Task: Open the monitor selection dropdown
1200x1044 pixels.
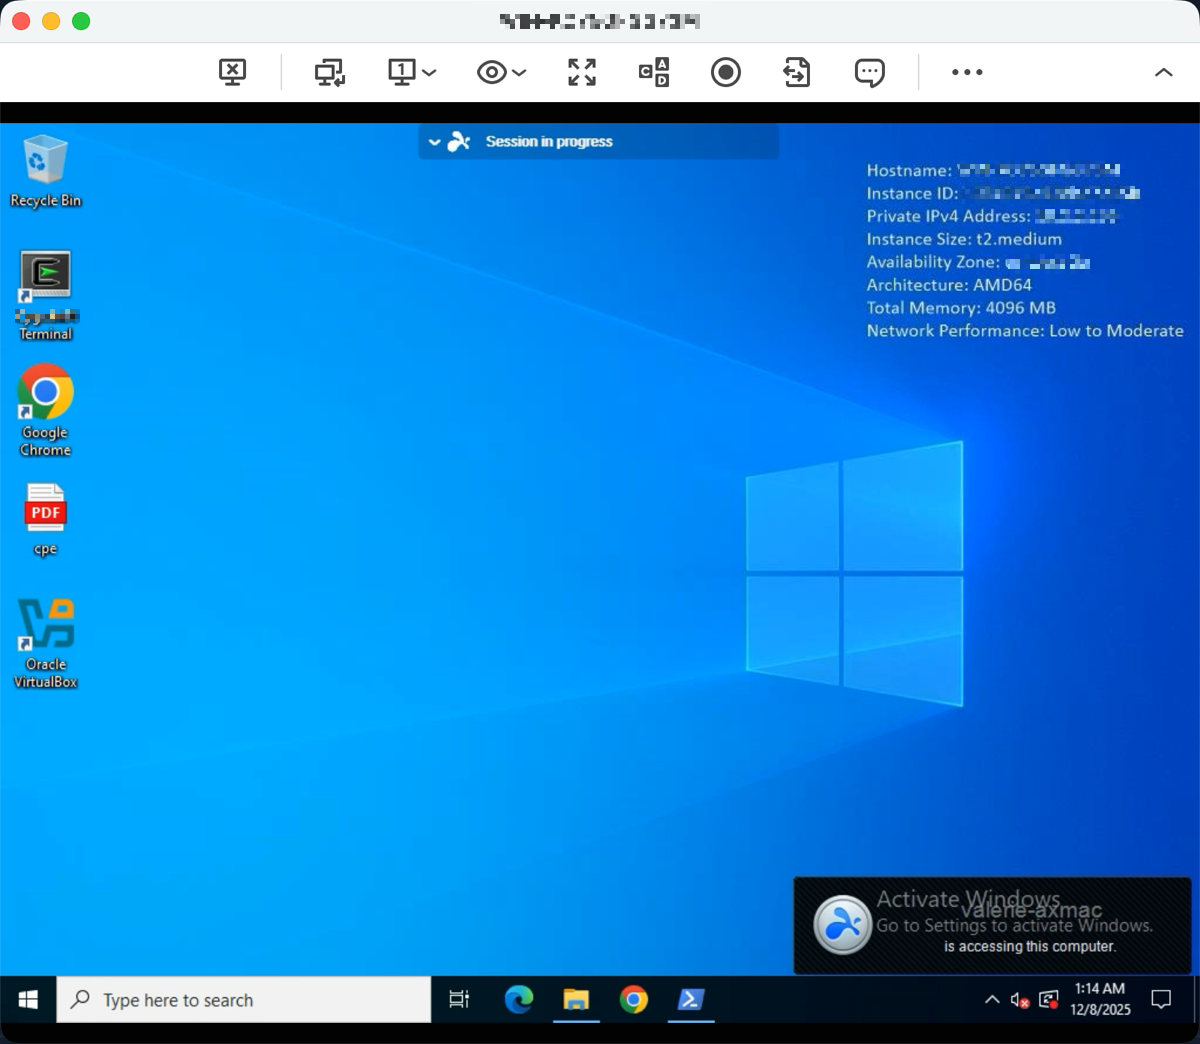Action: pos(430,72)
